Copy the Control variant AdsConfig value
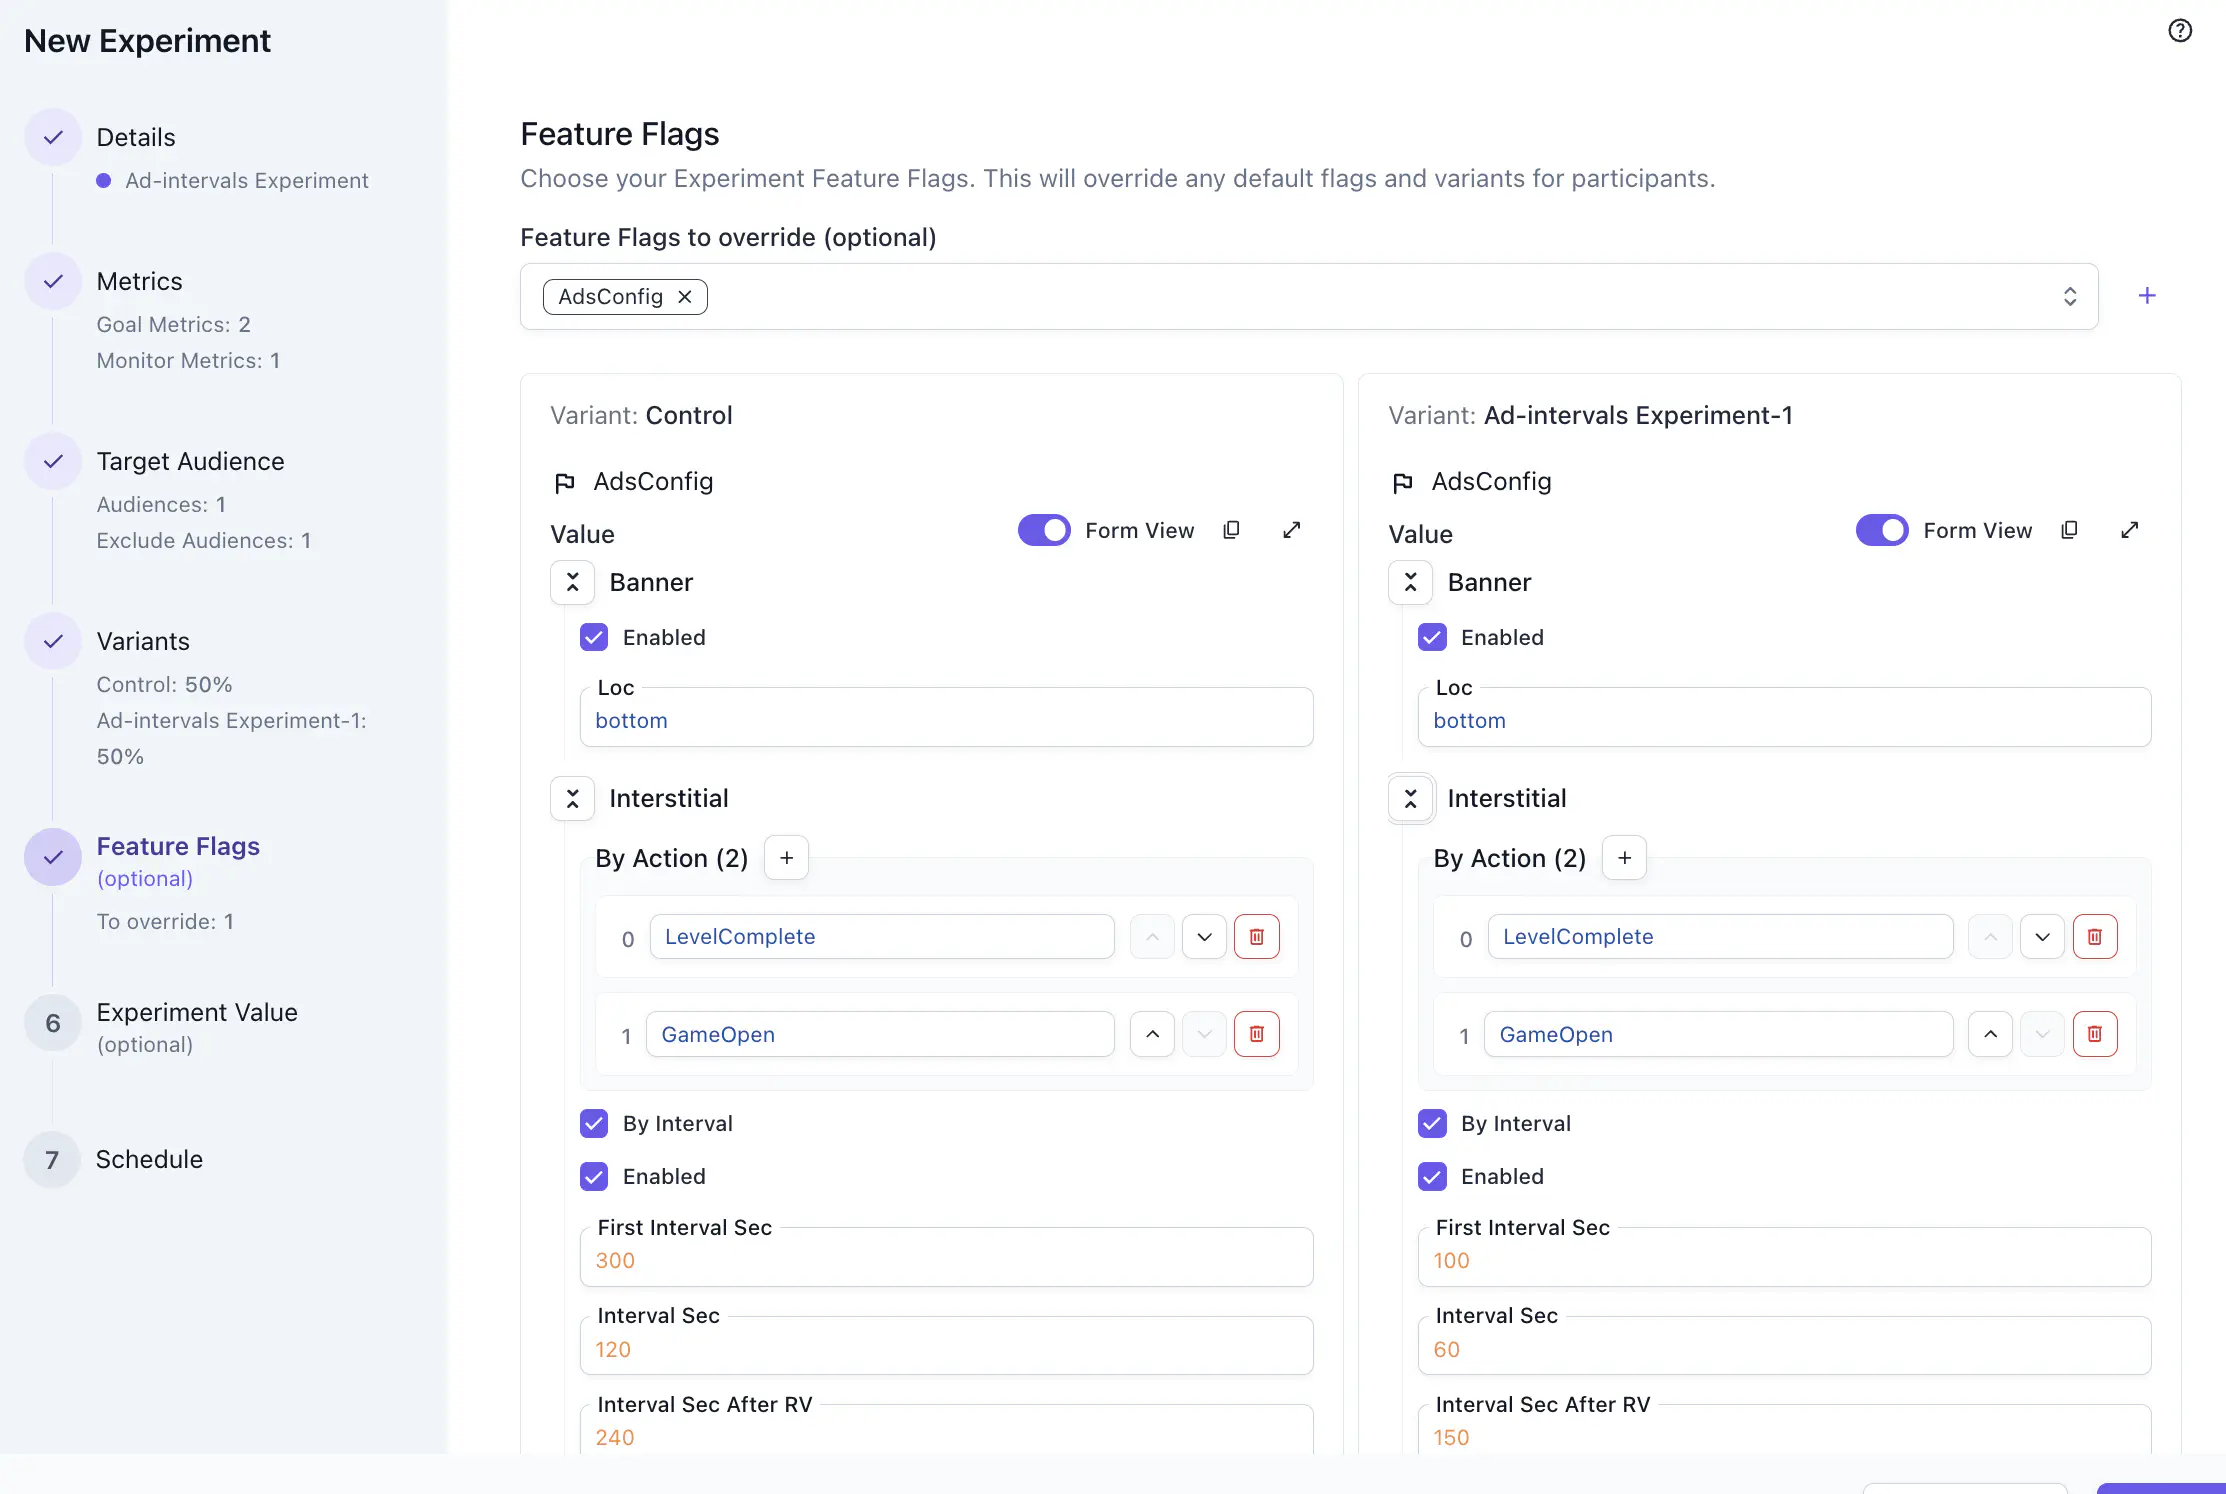 click(x=1231, y=529)
